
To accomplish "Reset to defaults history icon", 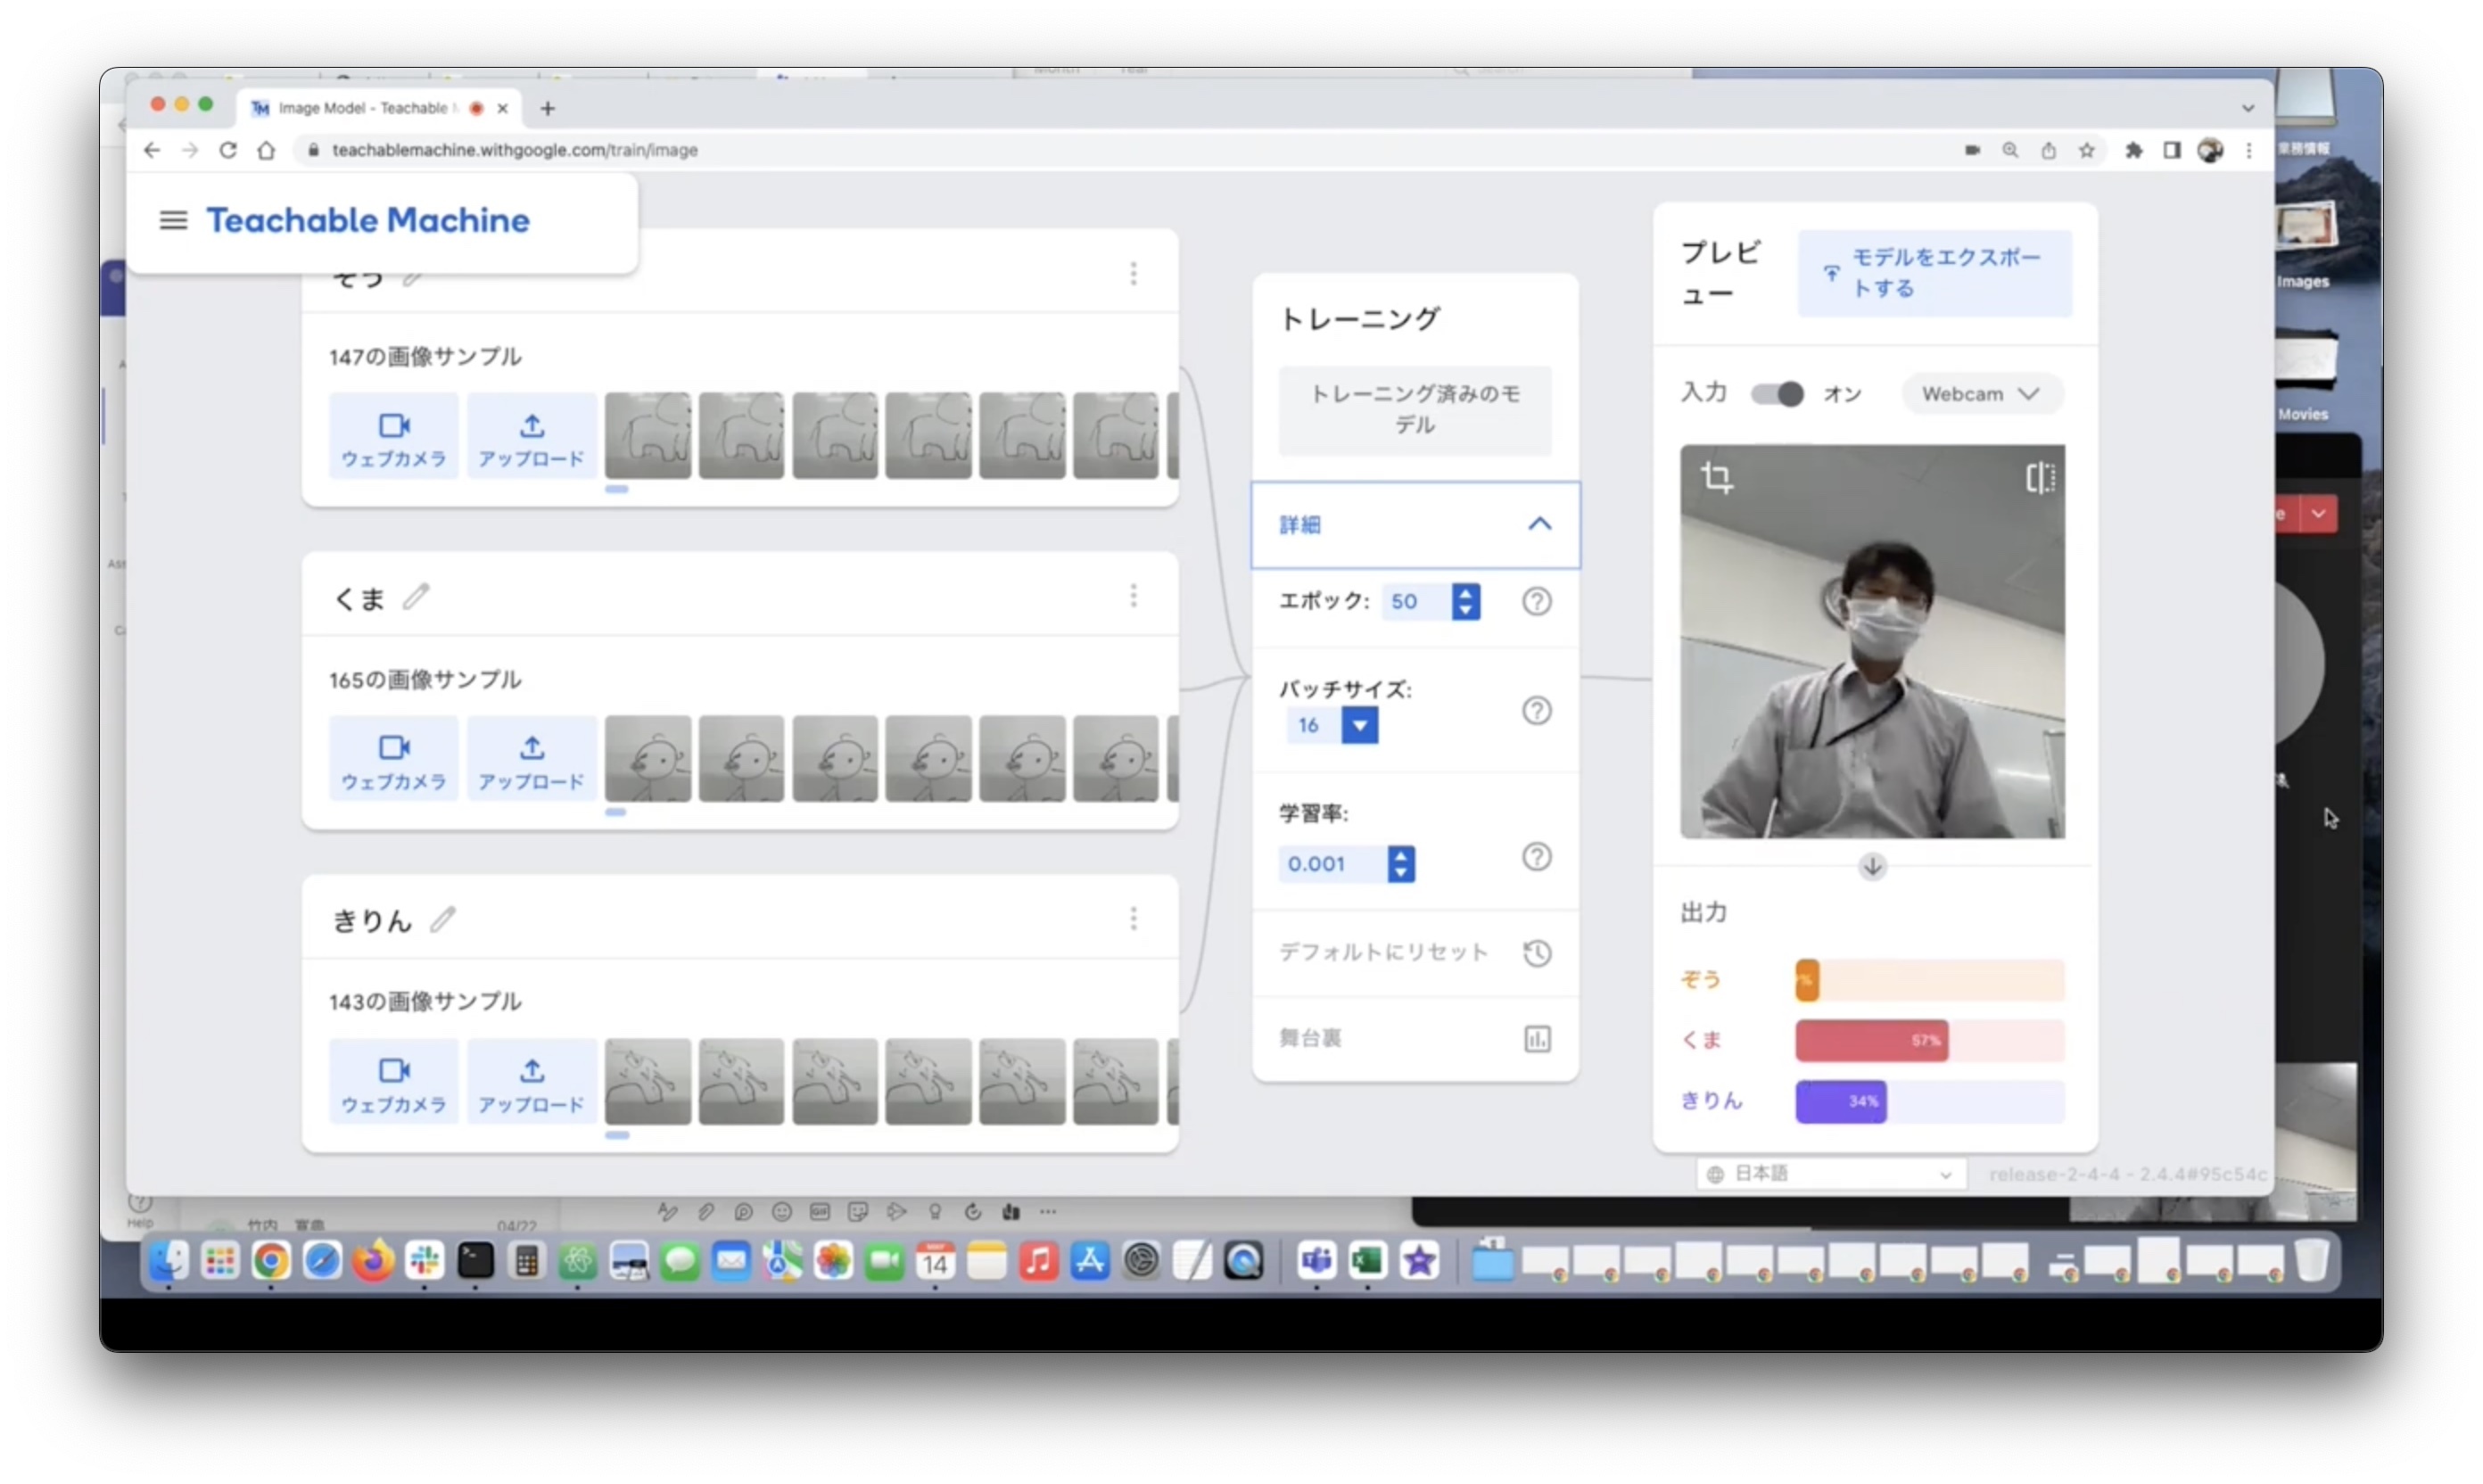I will coord(1537,953).
